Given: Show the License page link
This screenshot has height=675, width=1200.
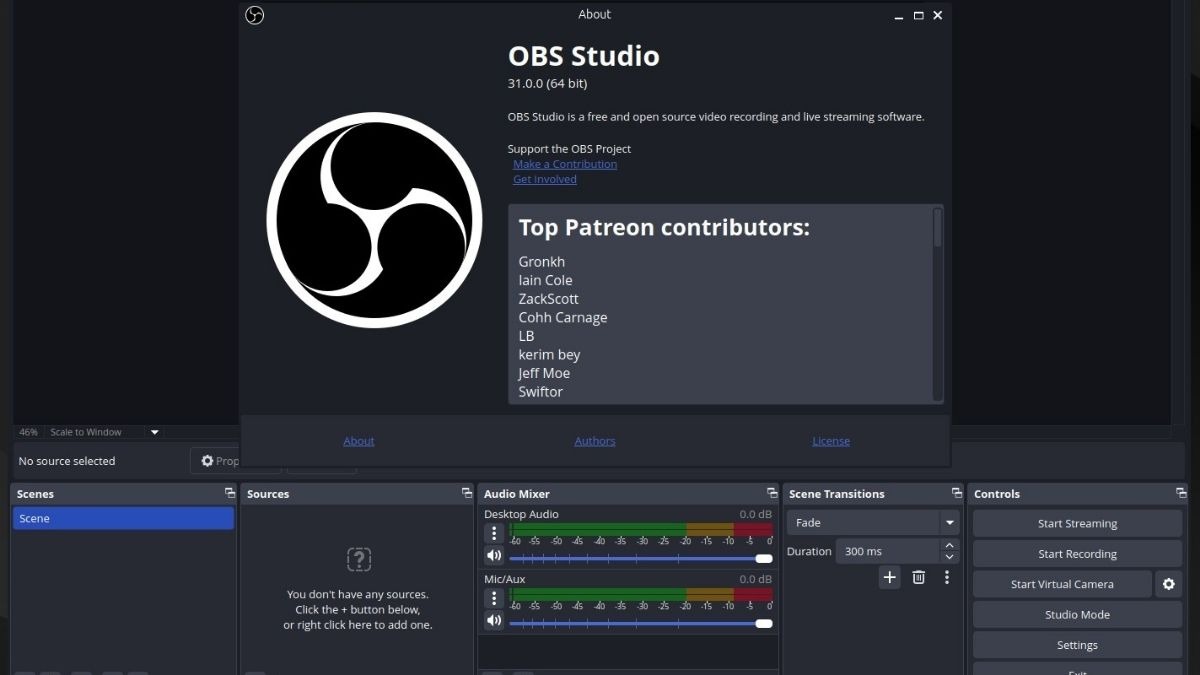Looking at the screenshot, I should pyautogui.click(x=831, y=441).
